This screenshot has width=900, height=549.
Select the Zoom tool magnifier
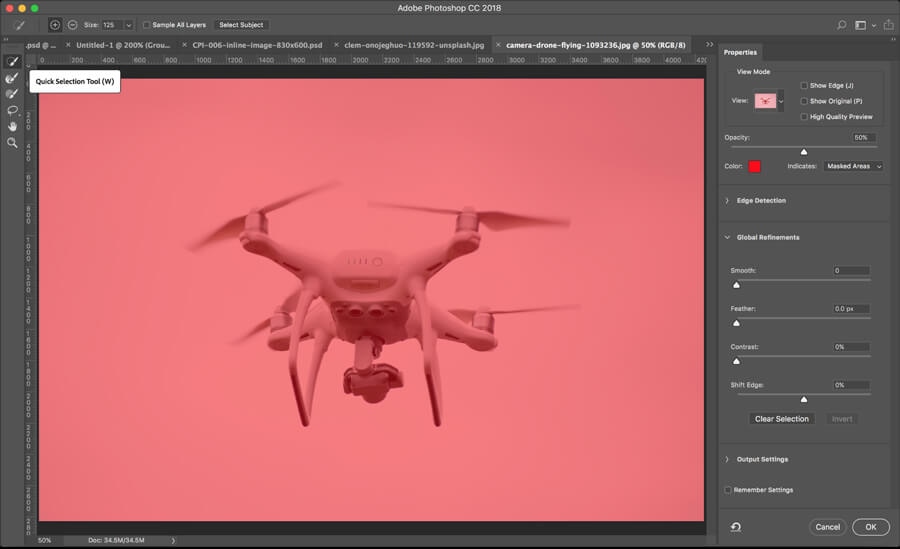pos(13,143)
